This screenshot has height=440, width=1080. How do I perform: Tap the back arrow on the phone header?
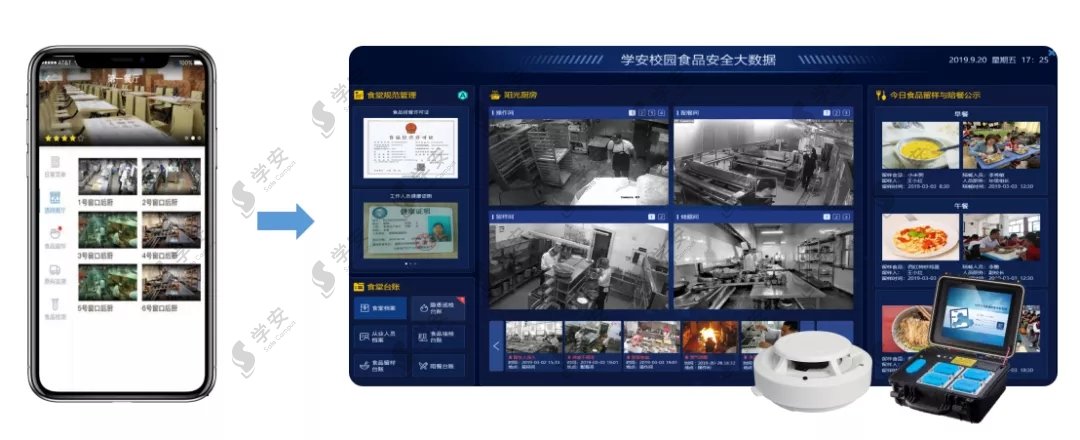[48, 78]
